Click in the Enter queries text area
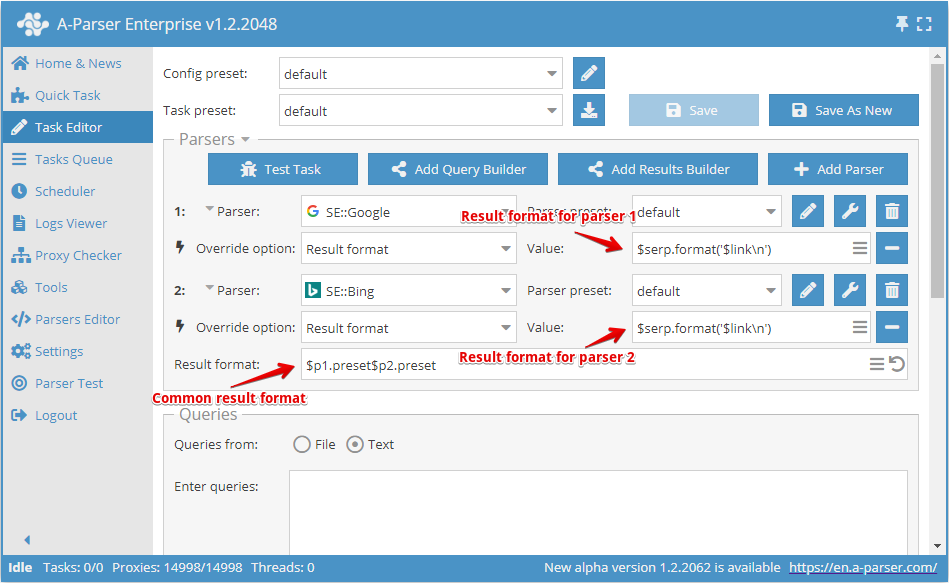Screen dimensions: 949x583 click(x=598, y=510)
